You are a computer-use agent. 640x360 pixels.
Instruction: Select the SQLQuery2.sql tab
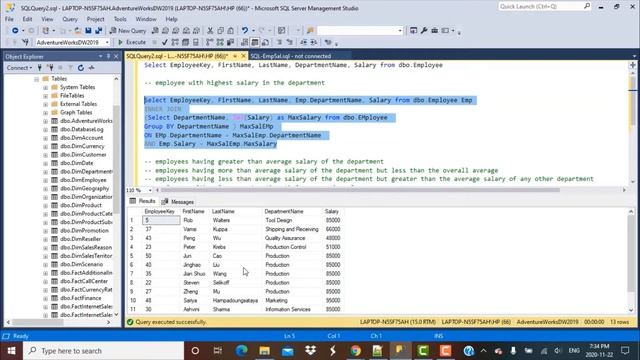[177, 56]
